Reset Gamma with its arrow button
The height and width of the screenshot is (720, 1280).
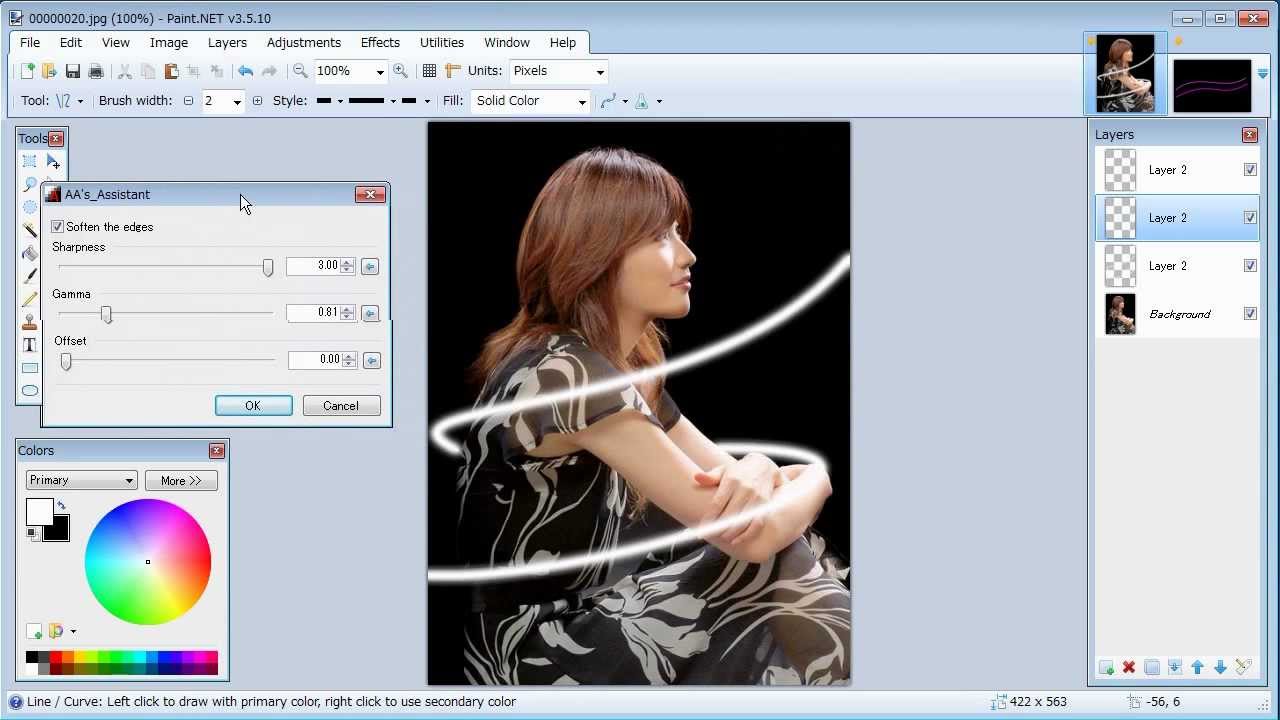(x=370, y=314)
